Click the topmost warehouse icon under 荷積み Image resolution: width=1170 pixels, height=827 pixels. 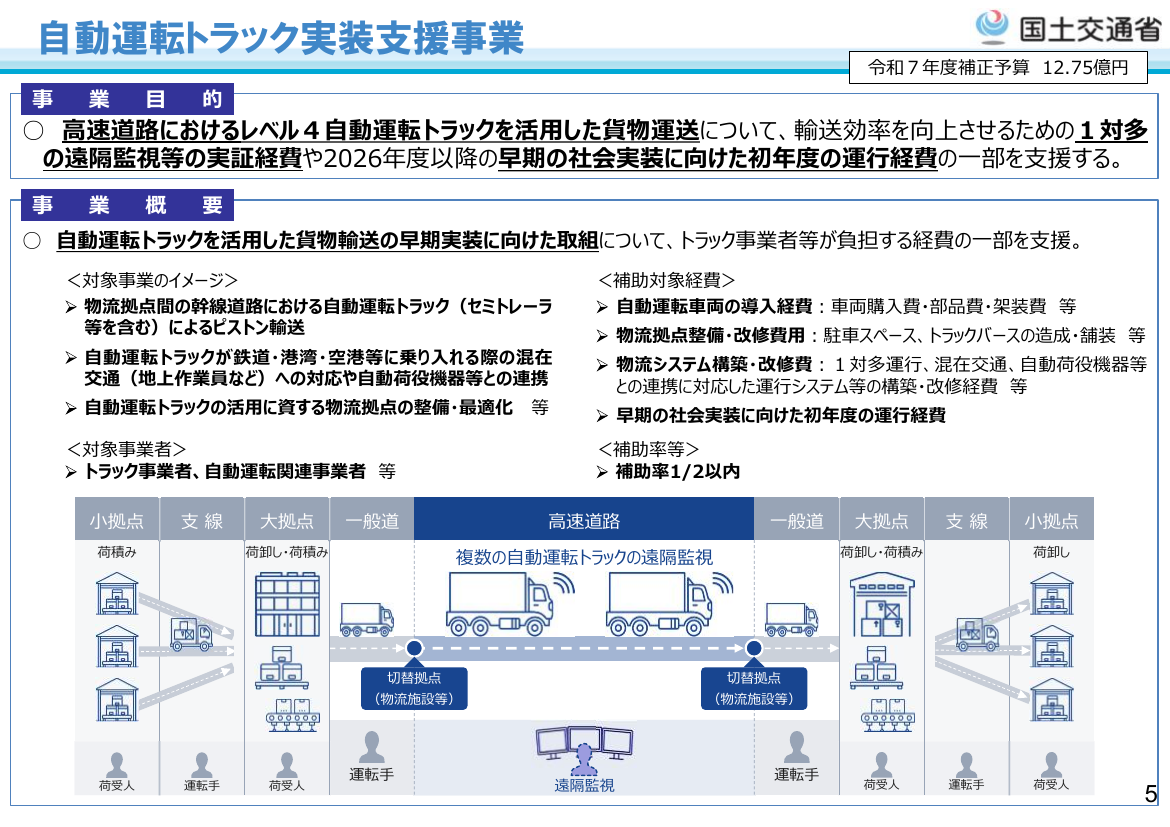[x=117, y=593]
